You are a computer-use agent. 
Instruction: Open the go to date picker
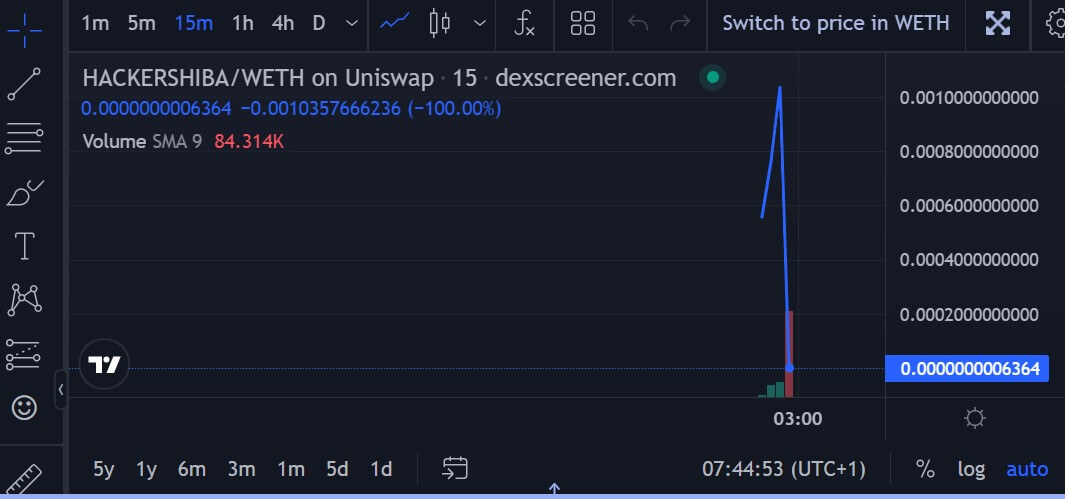coord(455,468)
